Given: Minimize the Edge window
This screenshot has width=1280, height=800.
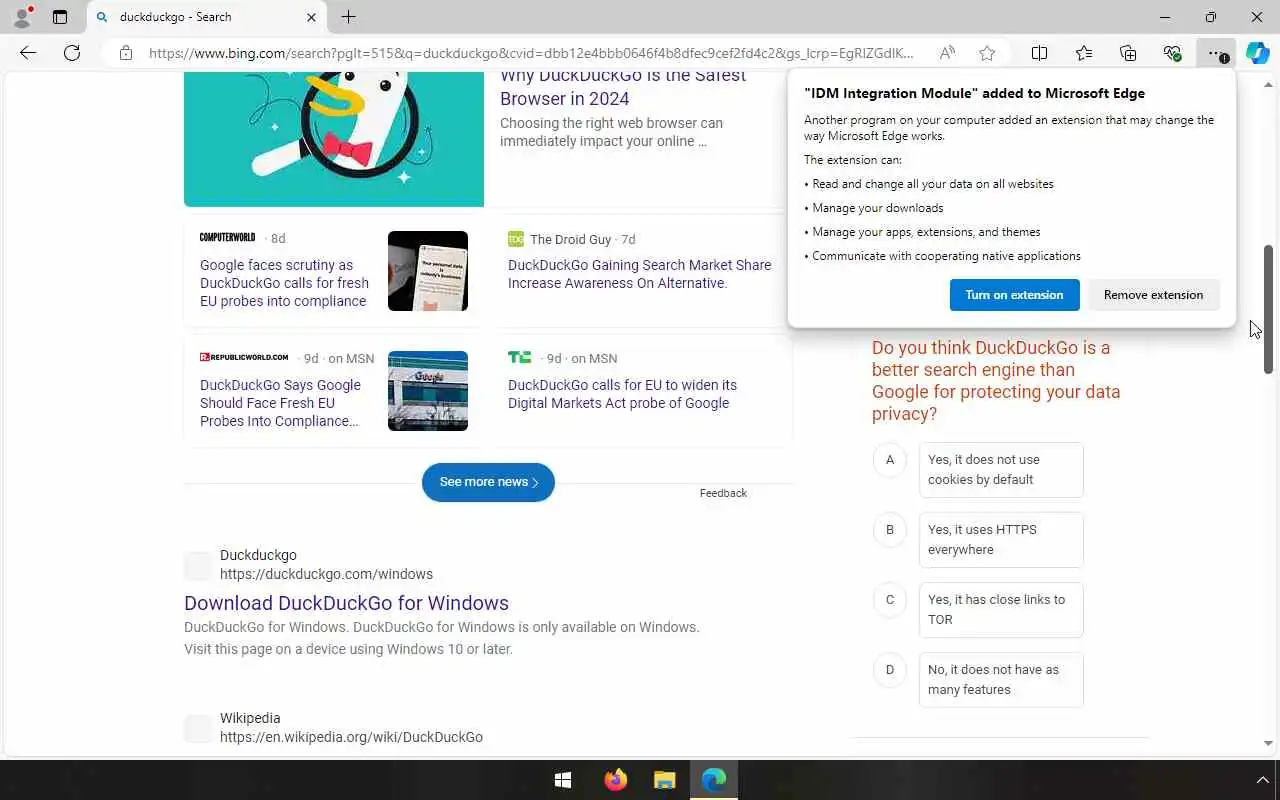Looking at the screenshot, I should pos(1165,17).
